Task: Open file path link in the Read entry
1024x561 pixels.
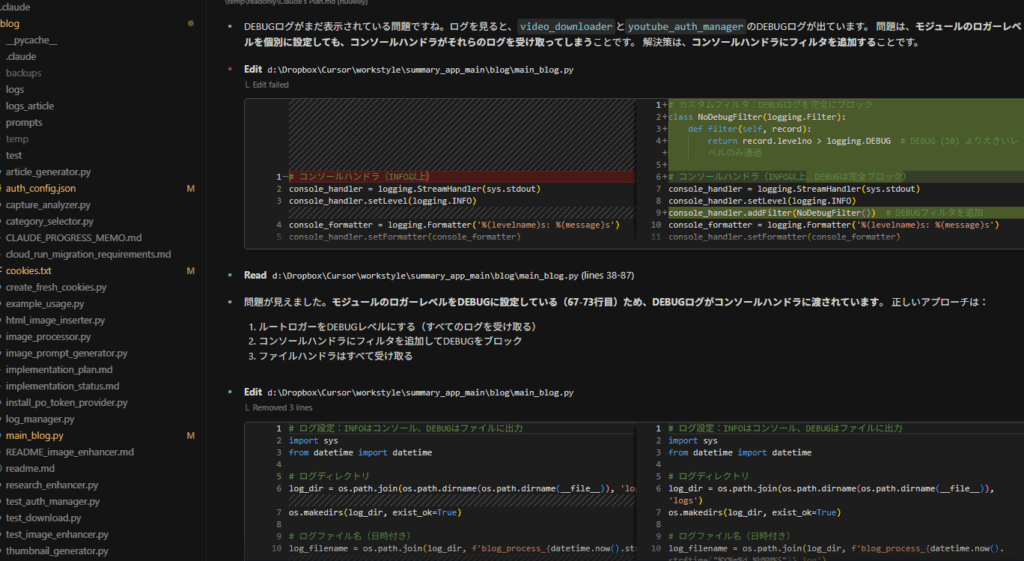Action: [x=425, y=275]
